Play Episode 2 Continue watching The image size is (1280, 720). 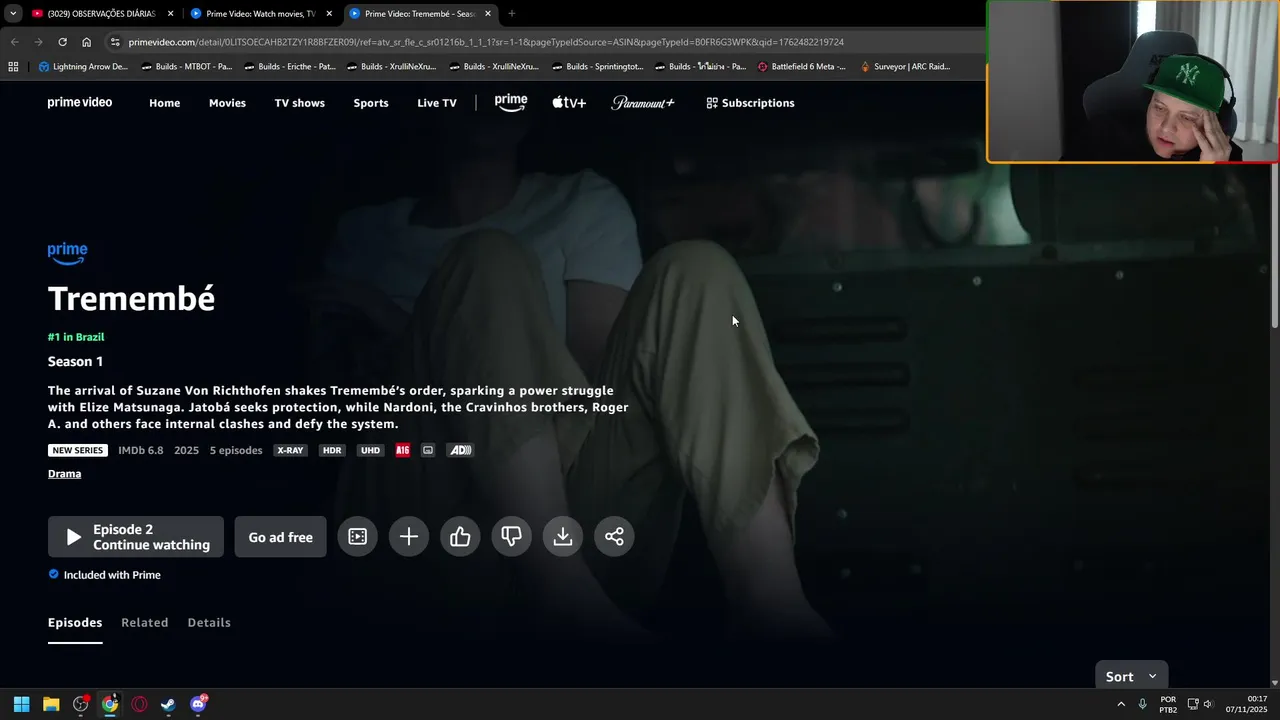click(x=136, y=537)
